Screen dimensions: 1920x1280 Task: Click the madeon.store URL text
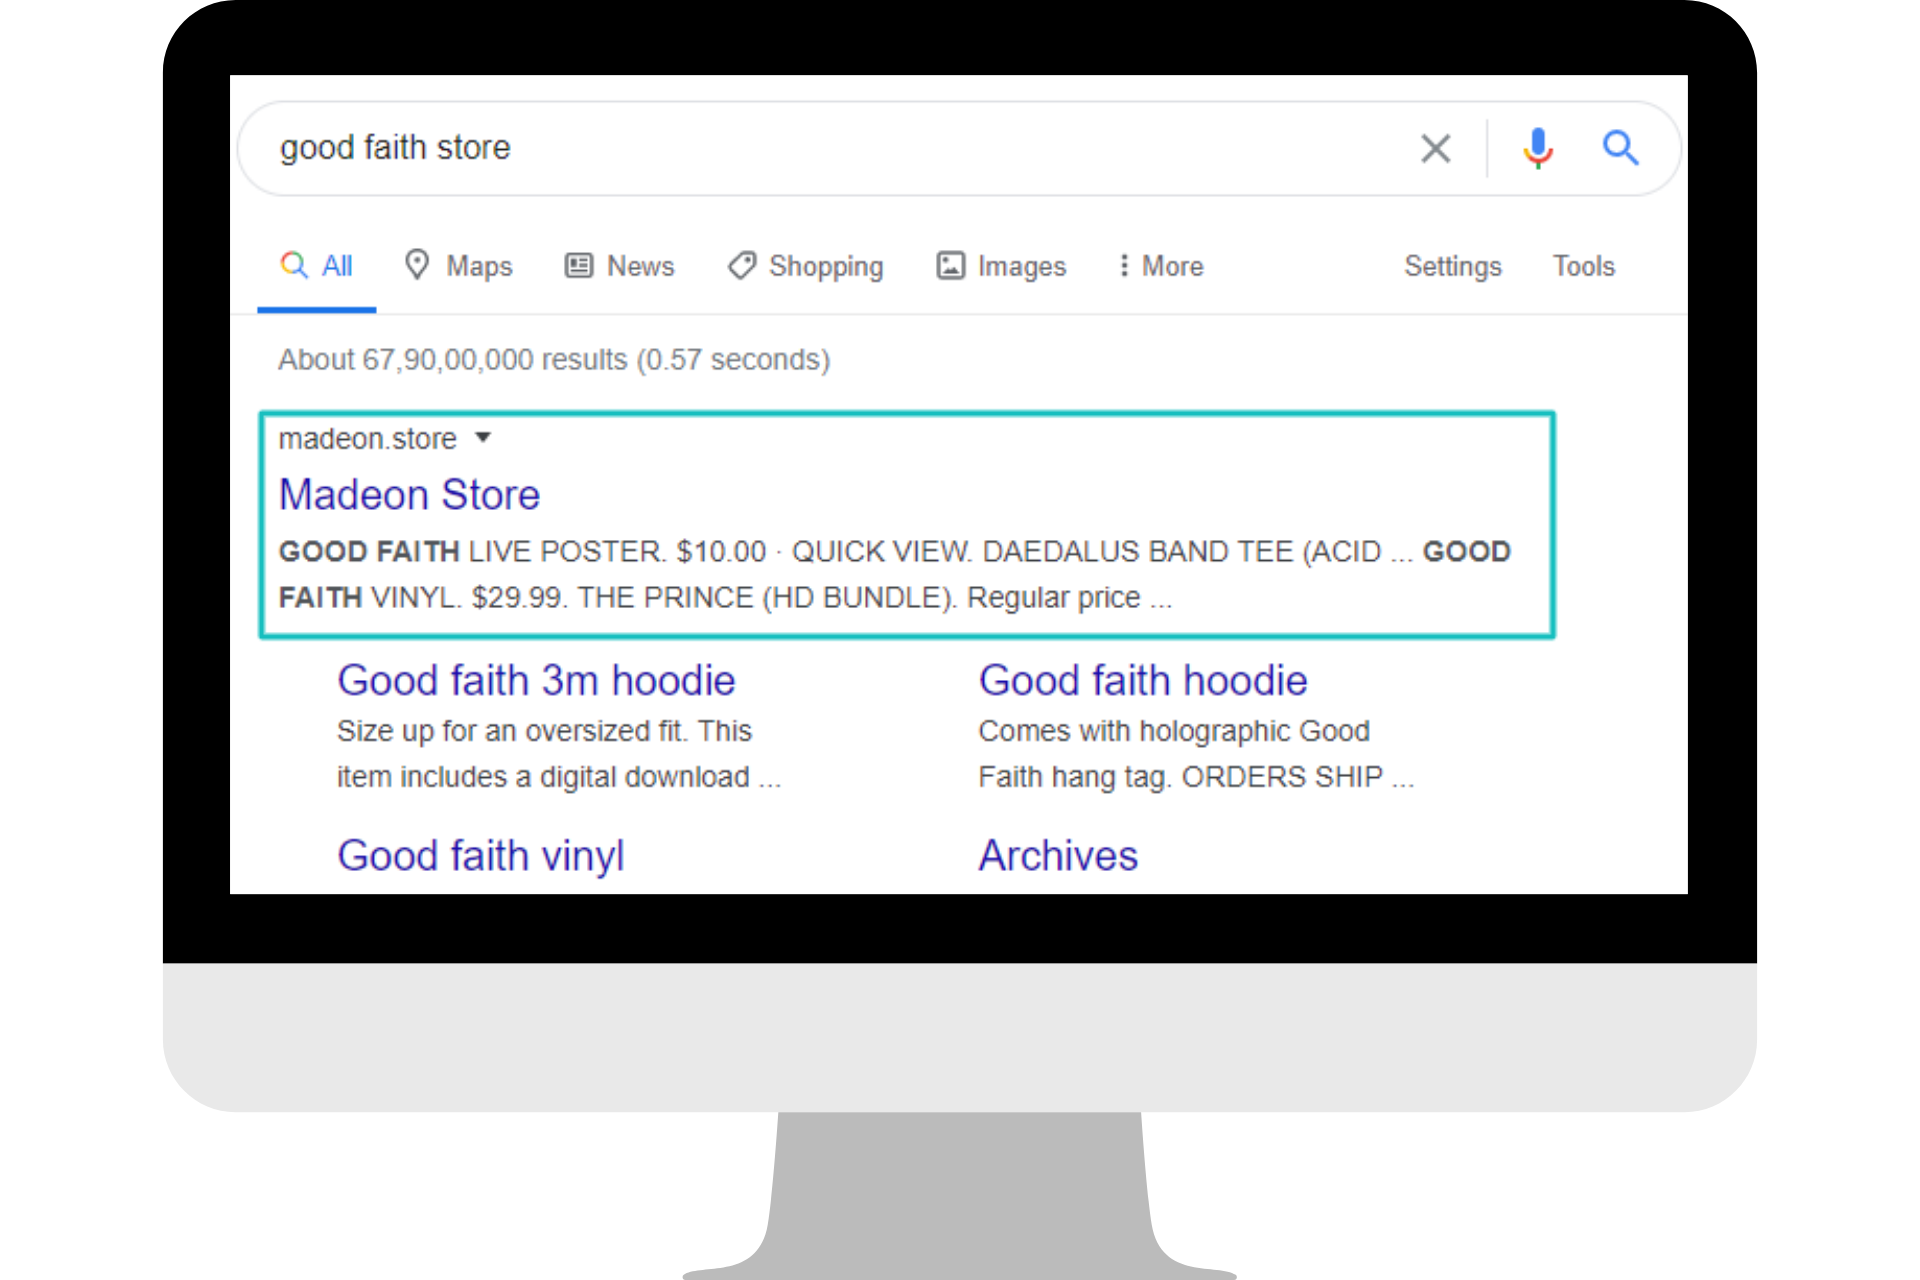click(367, 439)
